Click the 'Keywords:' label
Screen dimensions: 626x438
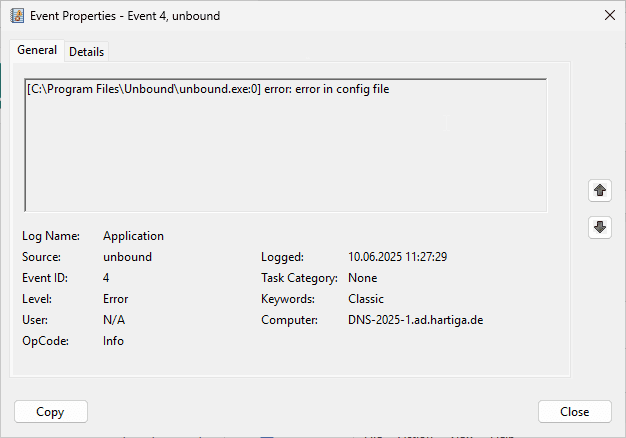(288, 299)
